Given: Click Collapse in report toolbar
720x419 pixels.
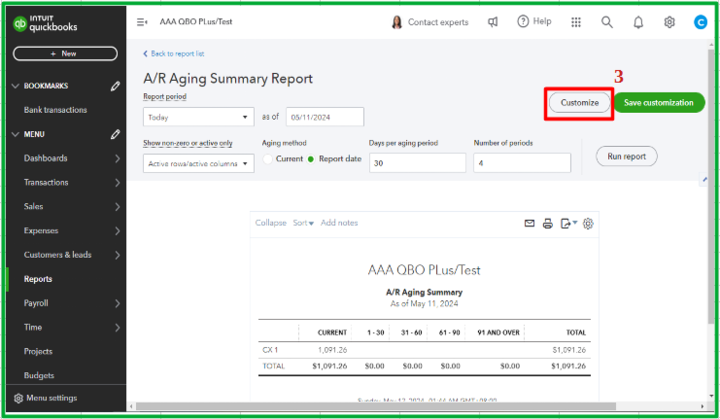Looking at the screenshot, I should (x=271, y=223).
